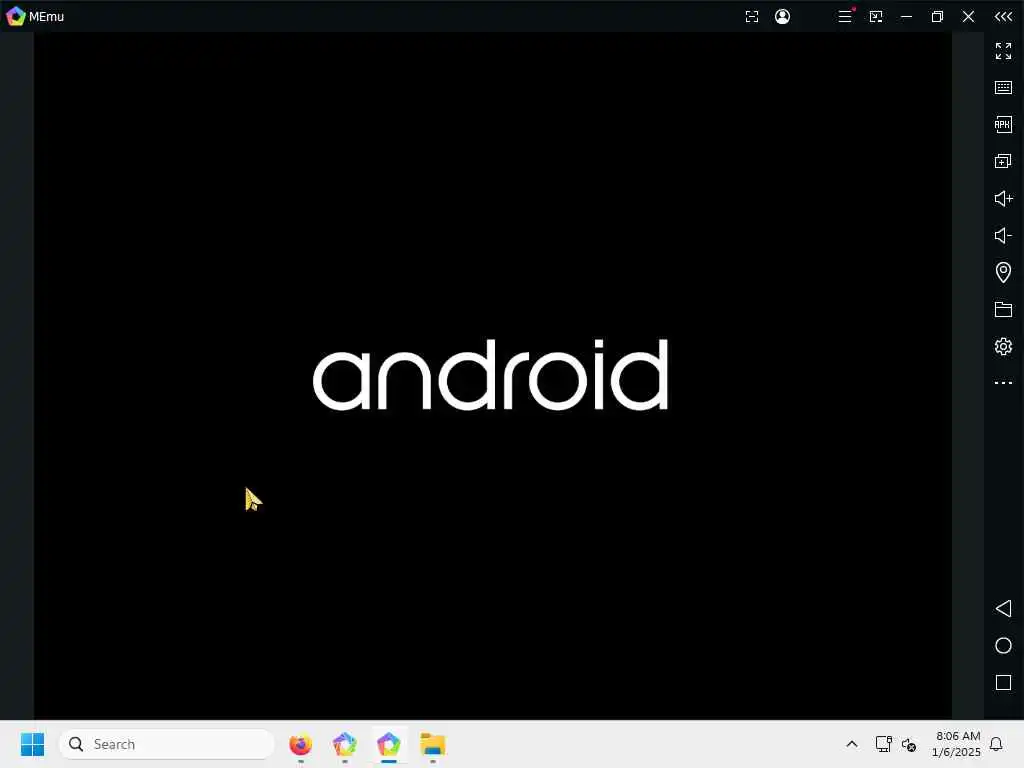Open the keyboard mapping tool
Viewport: 1024px width, 768px height.
pos(1003,88)
